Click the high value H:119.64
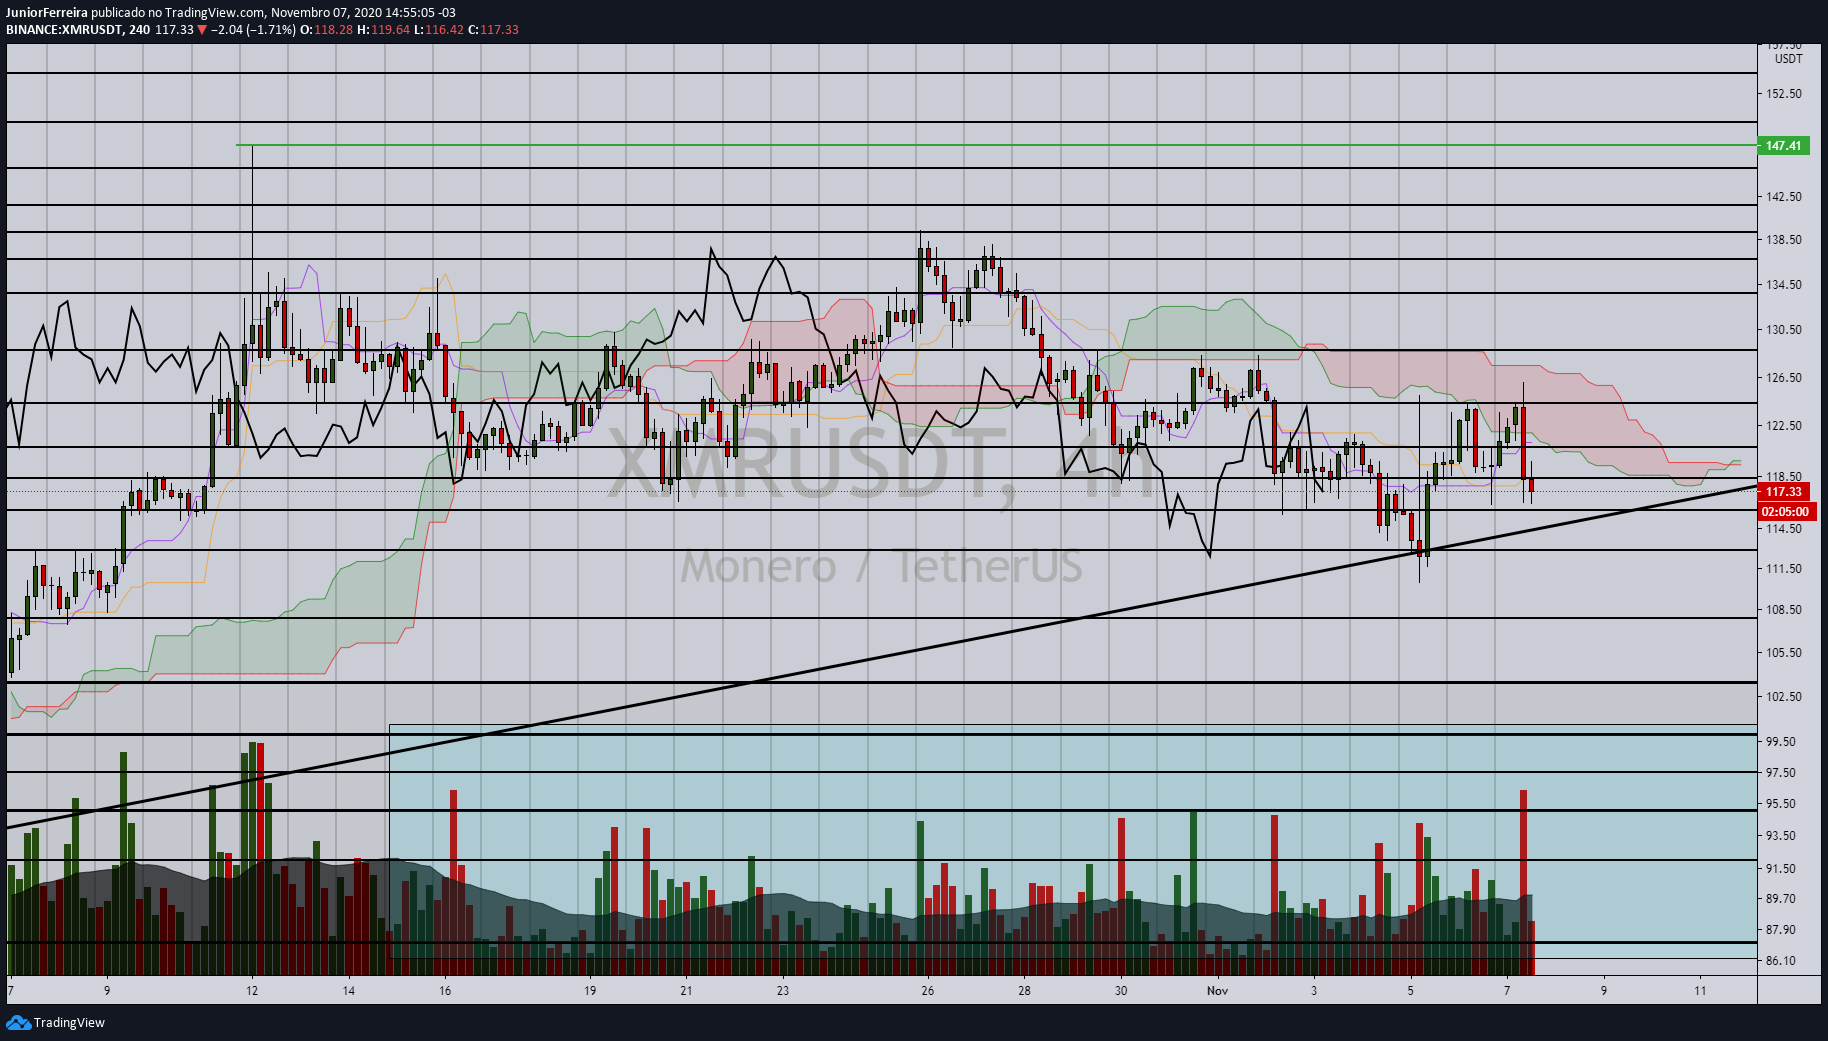The image size is (1828, 1041). point(384,29)
